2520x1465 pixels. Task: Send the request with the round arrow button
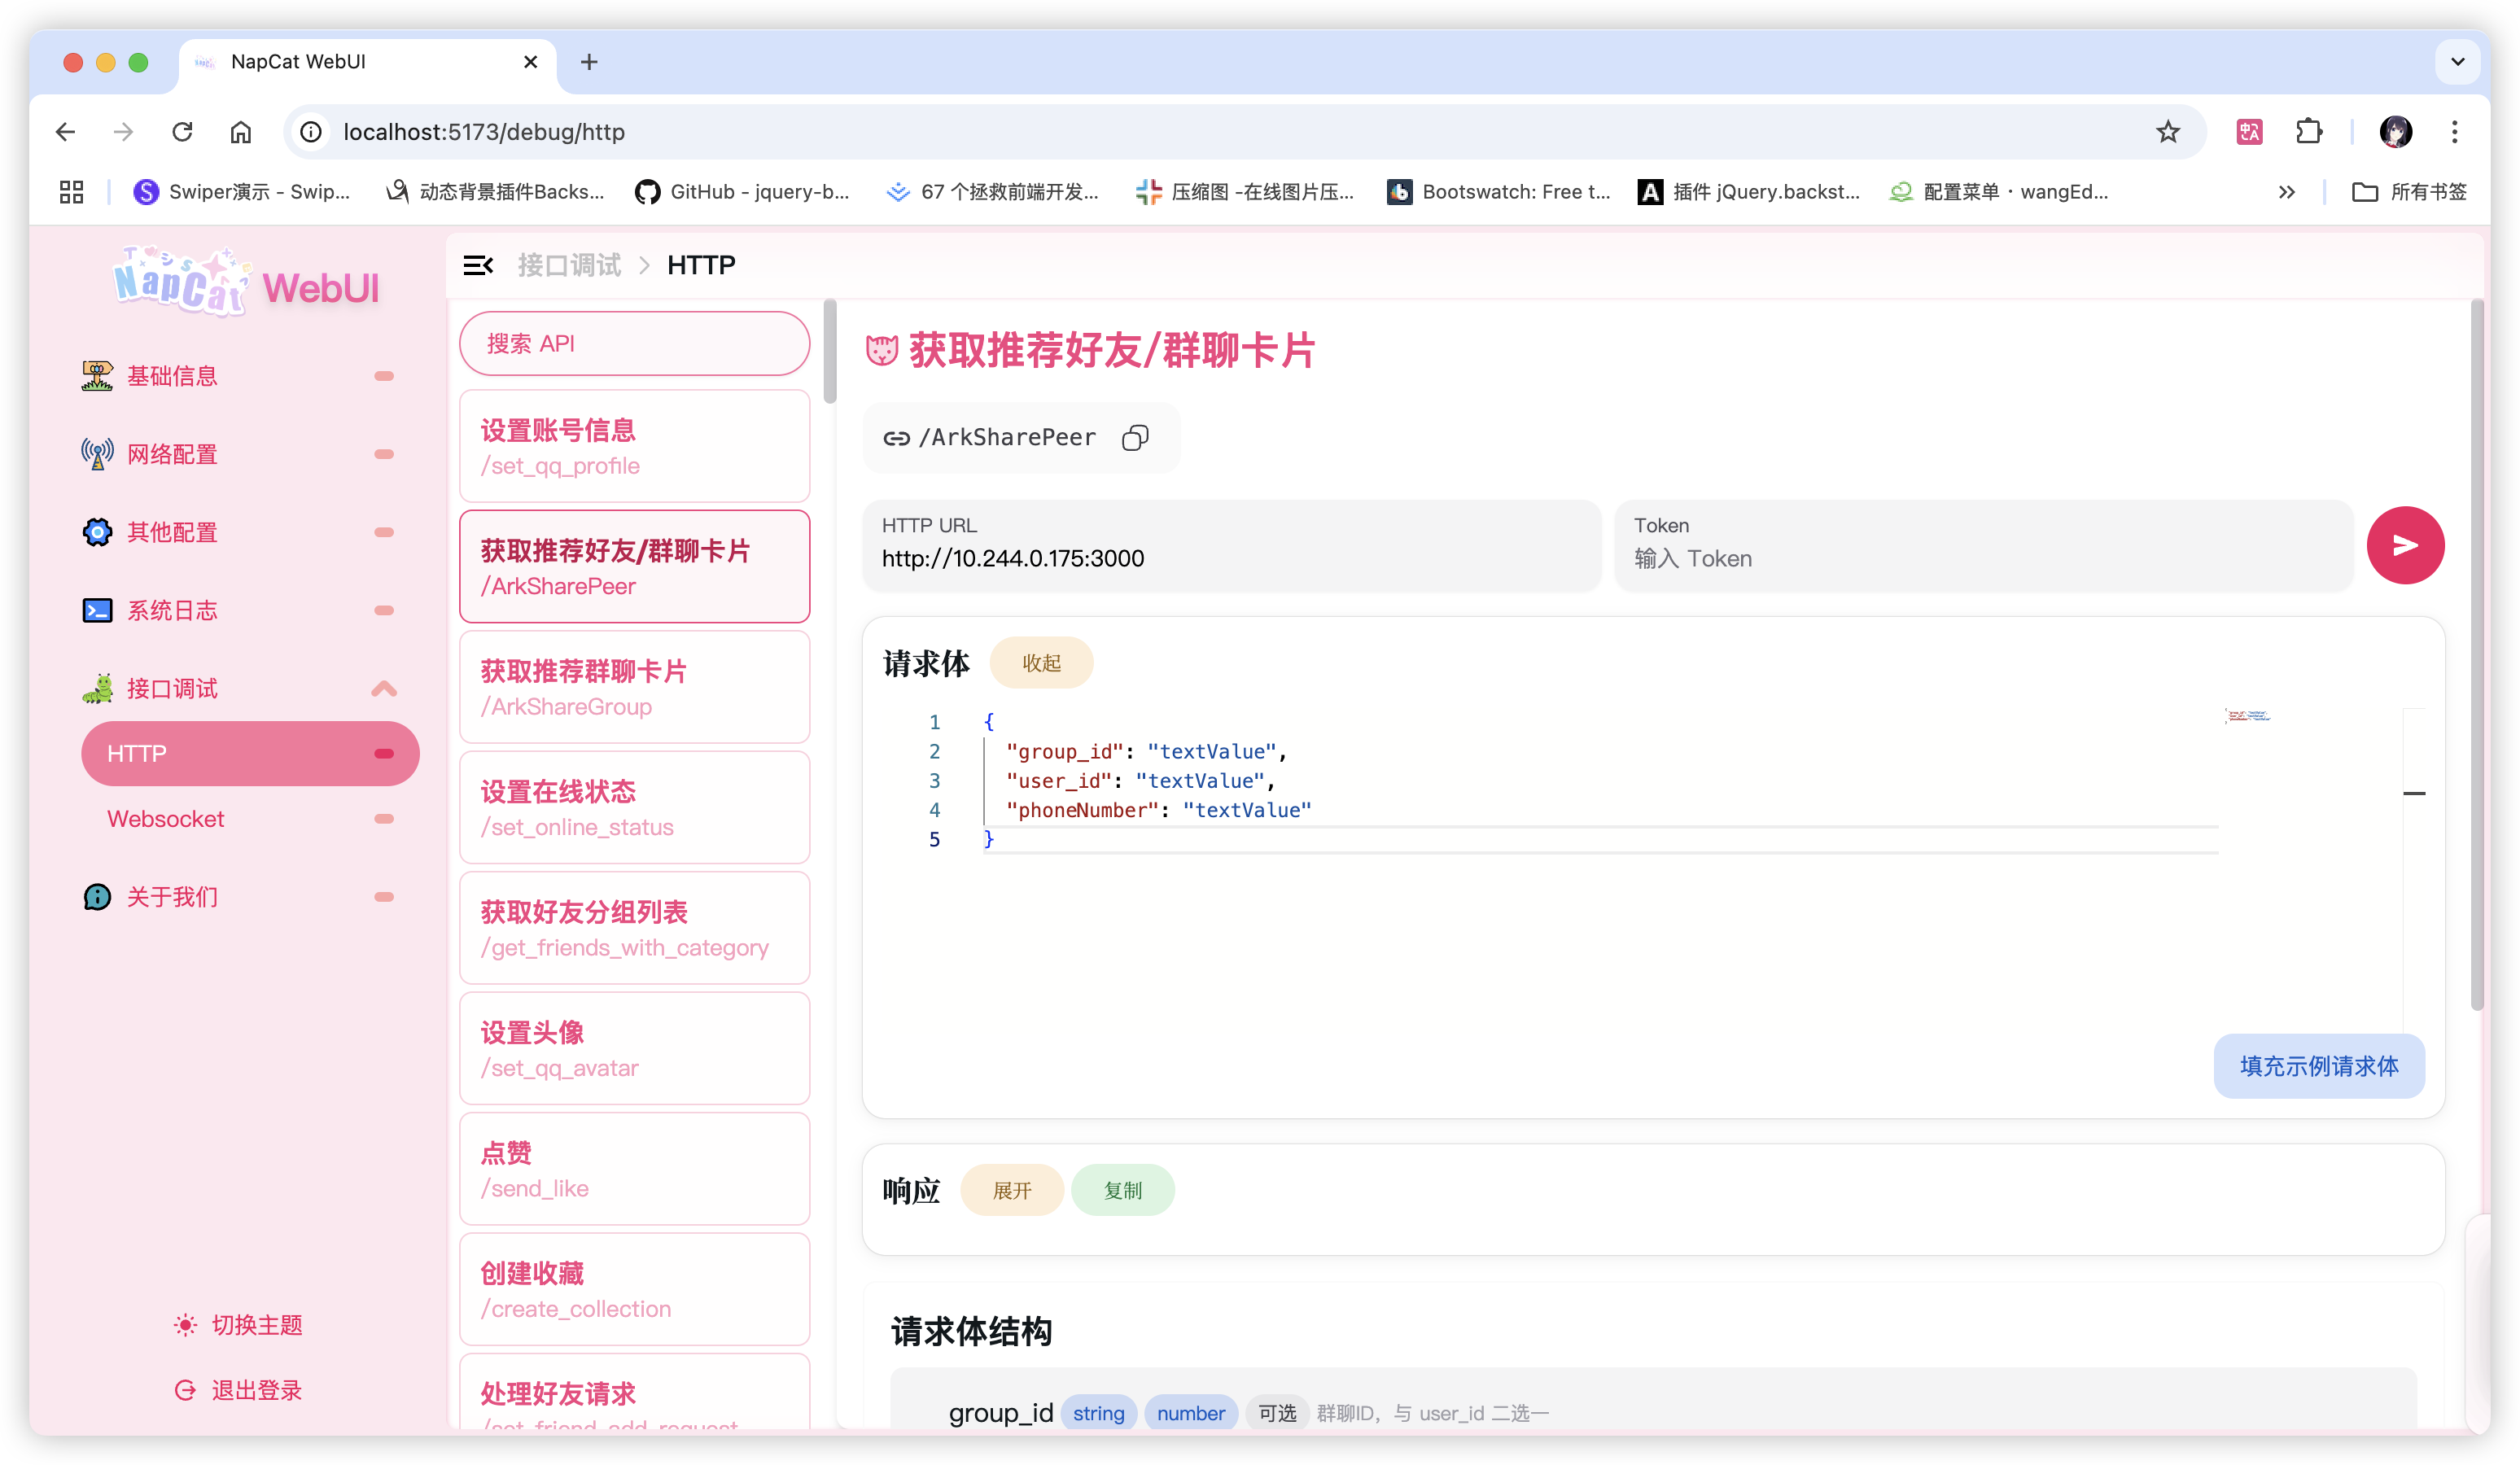point(2405,545)
